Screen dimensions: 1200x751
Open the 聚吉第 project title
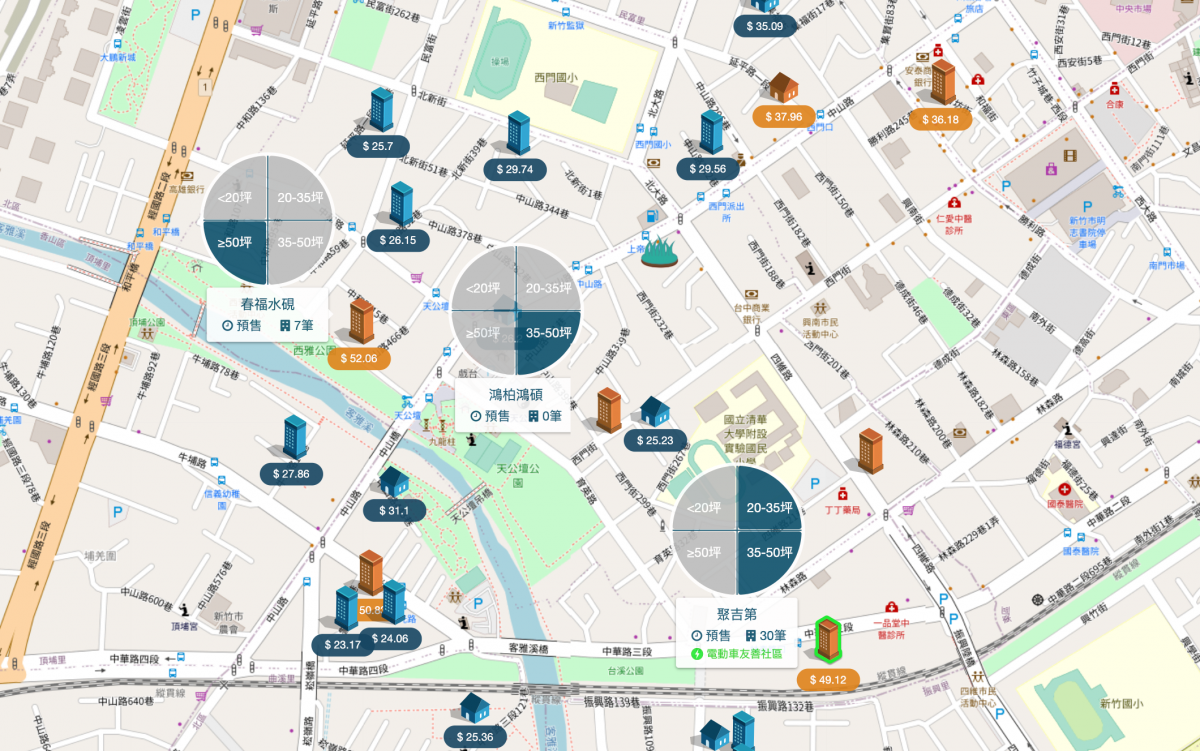[737, 614]
